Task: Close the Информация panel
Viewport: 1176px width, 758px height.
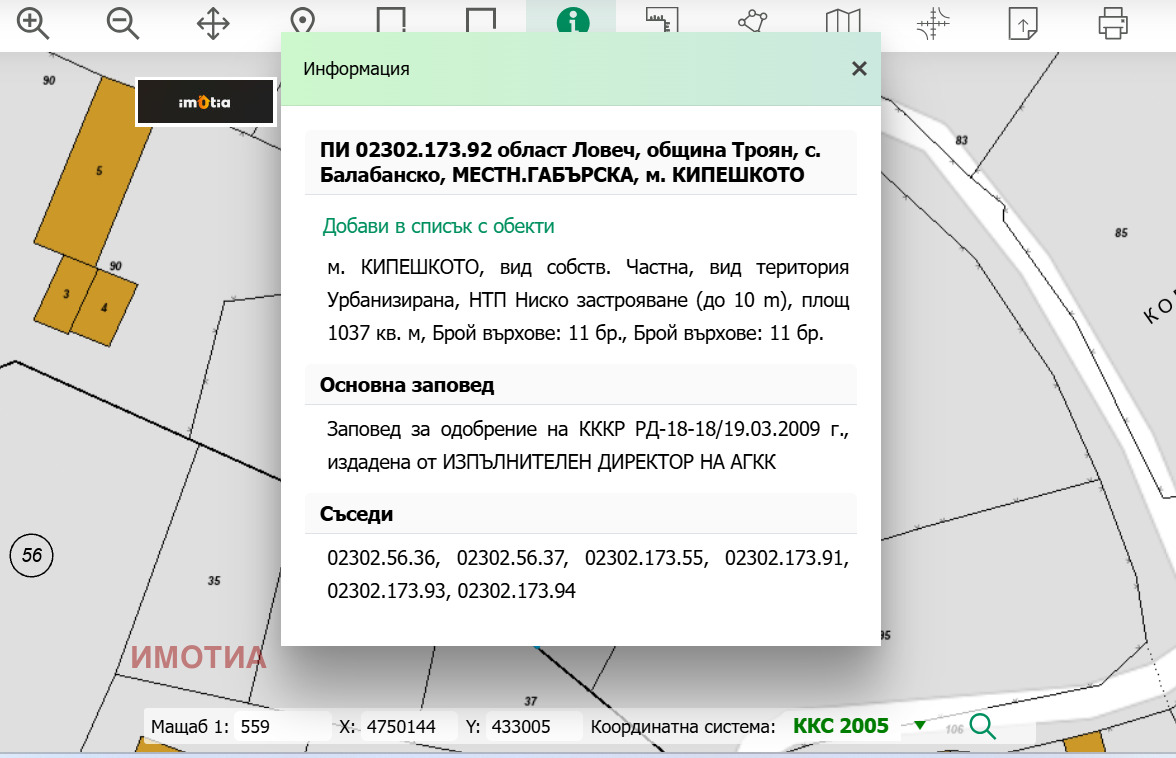Action: coord(858,69)
